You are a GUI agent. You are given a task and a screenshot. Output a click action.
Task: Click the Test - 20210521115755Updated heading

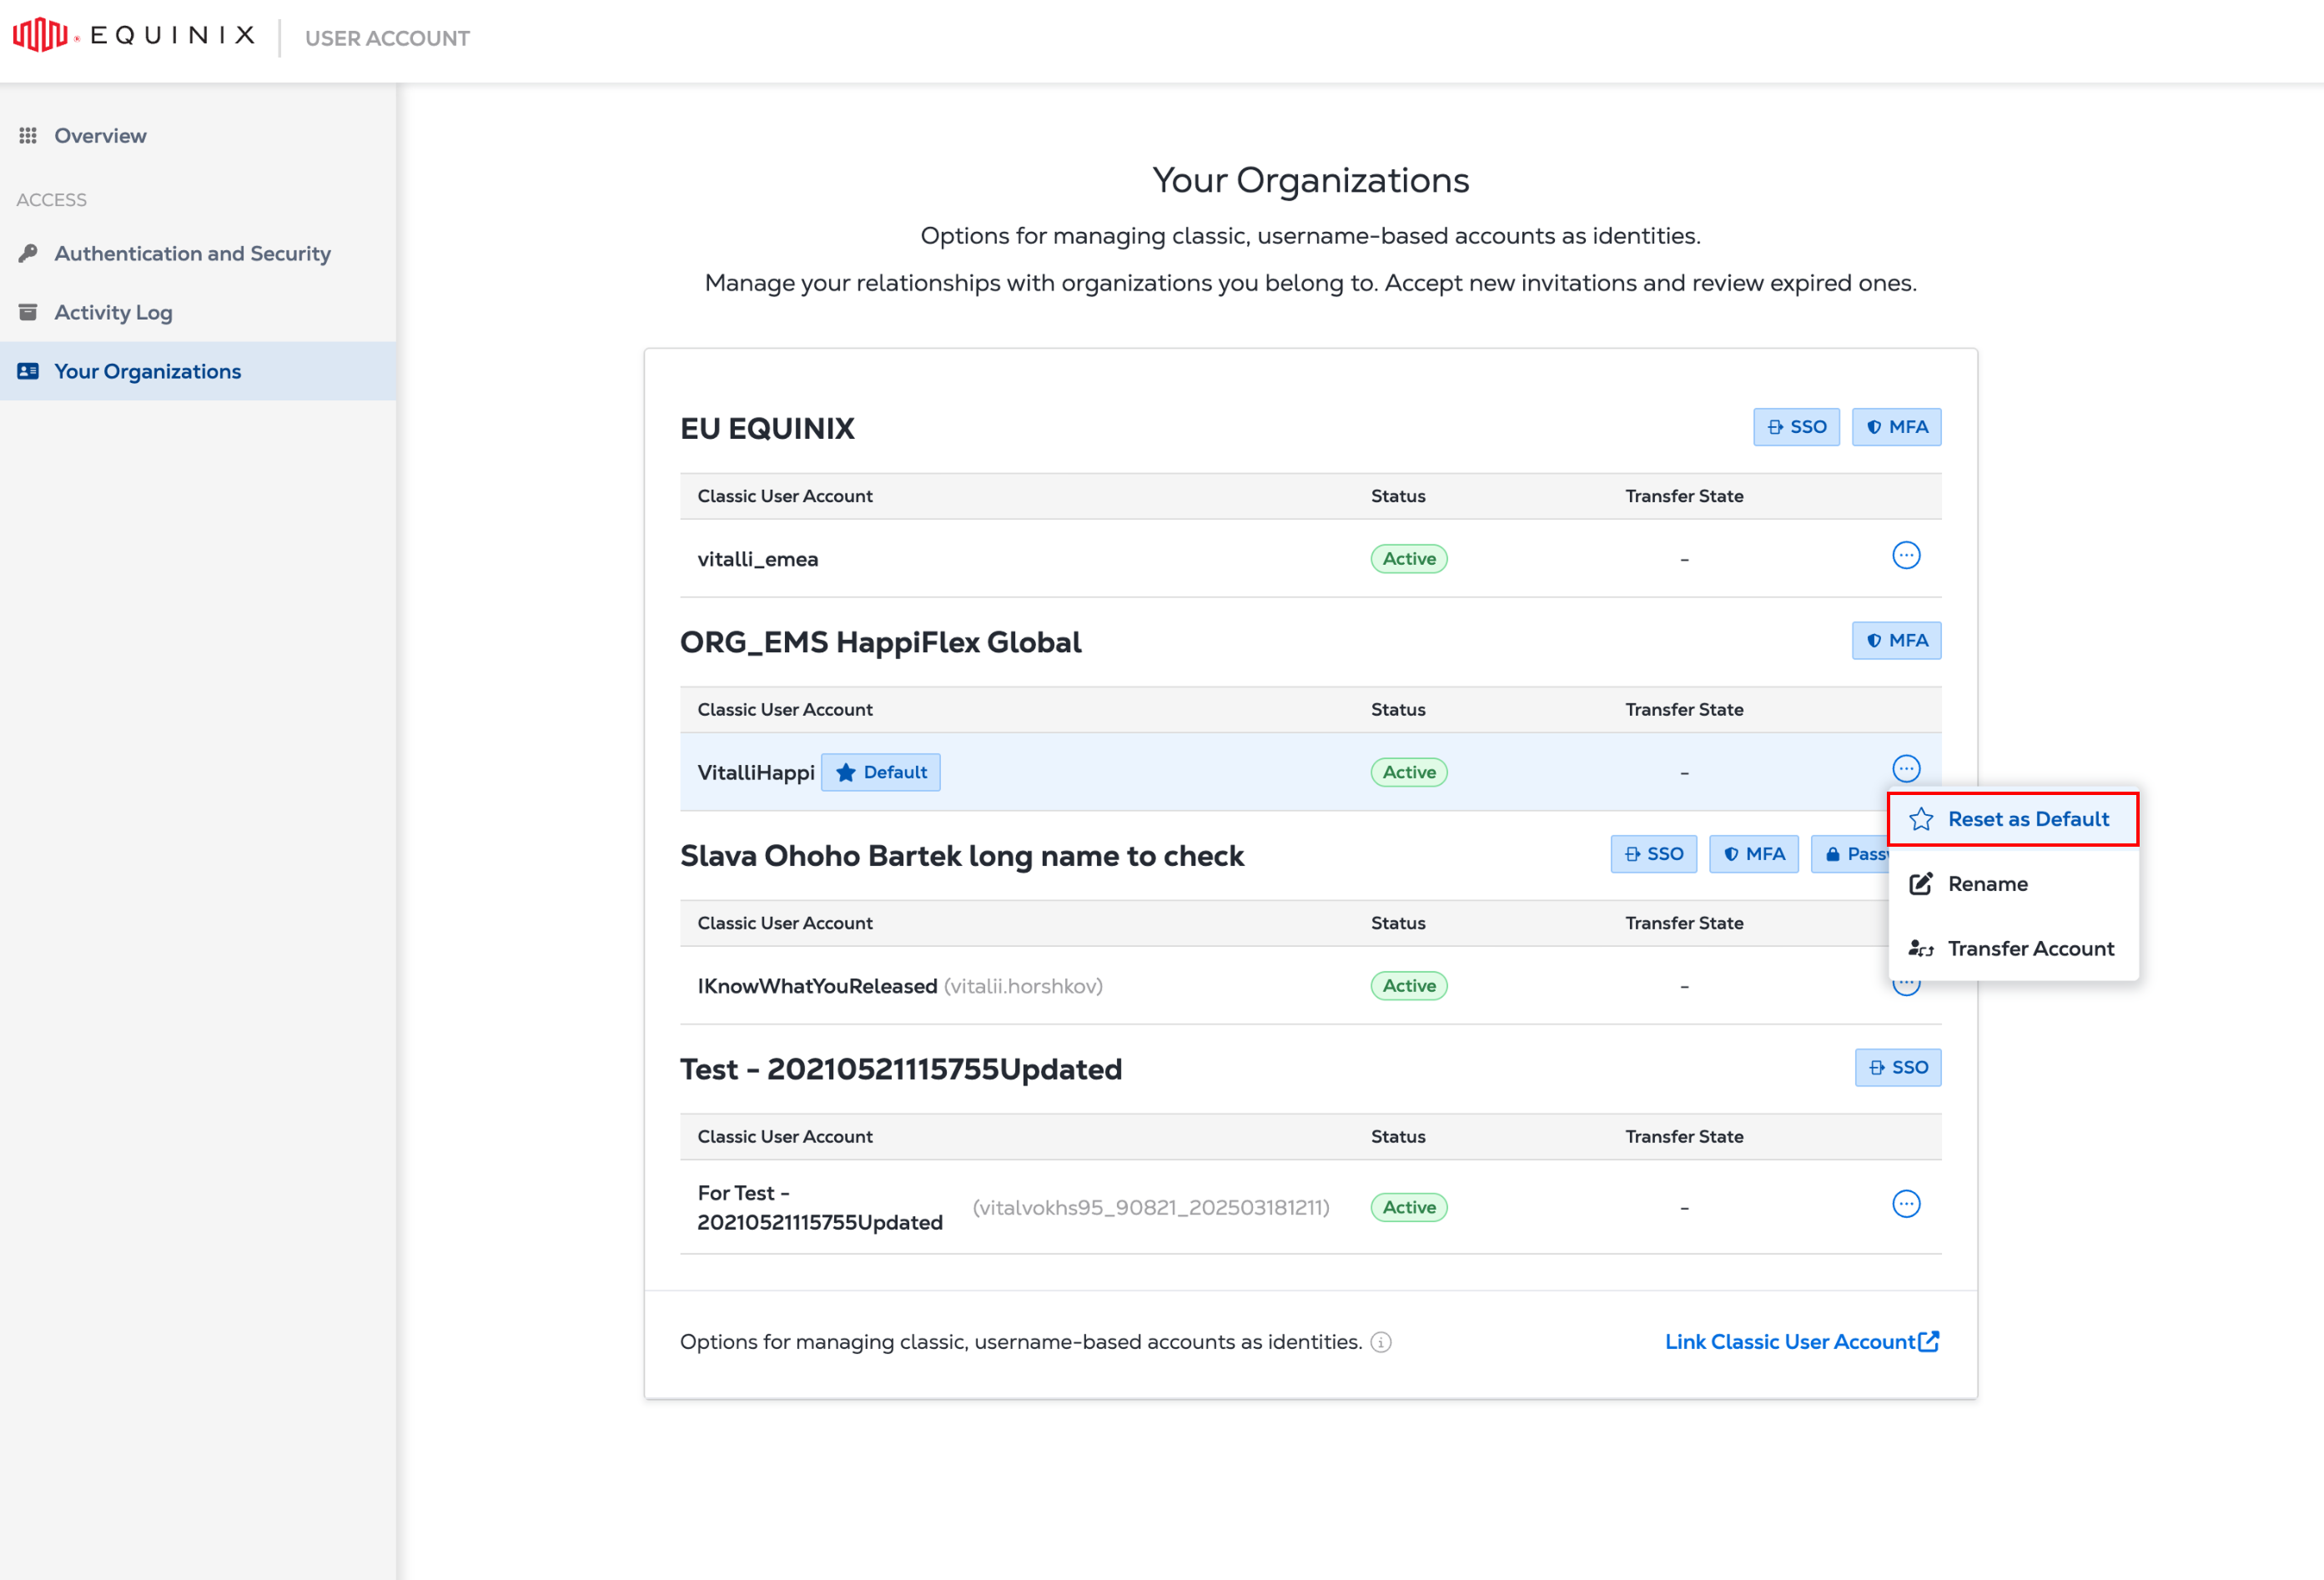click(900, 1069)
